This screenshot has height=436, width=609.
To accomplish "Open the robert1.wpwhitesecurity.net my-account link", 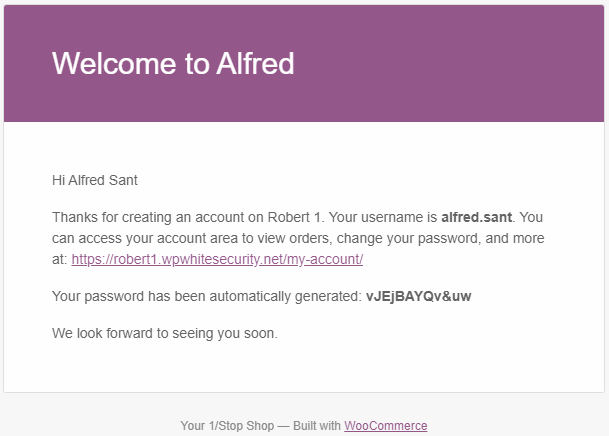I will (217, 259).
